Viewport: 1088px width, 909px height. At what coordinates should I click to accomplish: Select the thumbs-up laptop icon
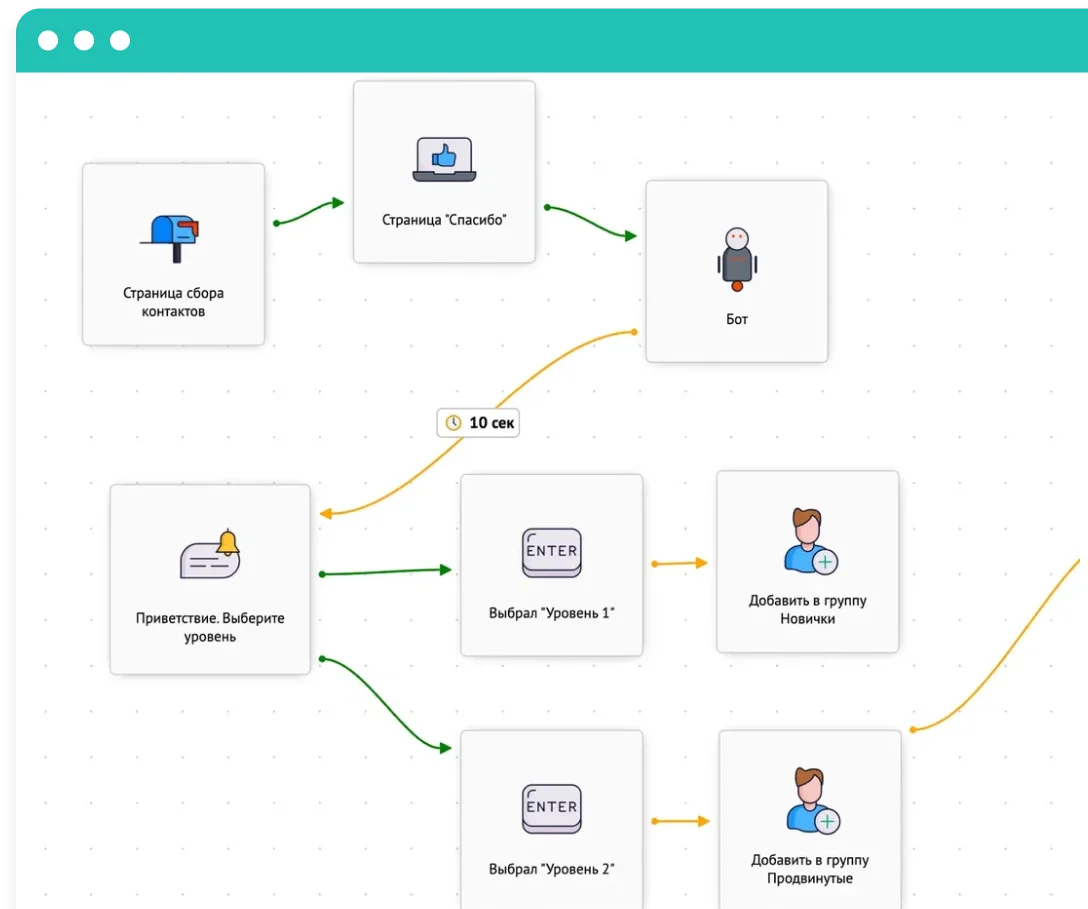click(444, 160)
